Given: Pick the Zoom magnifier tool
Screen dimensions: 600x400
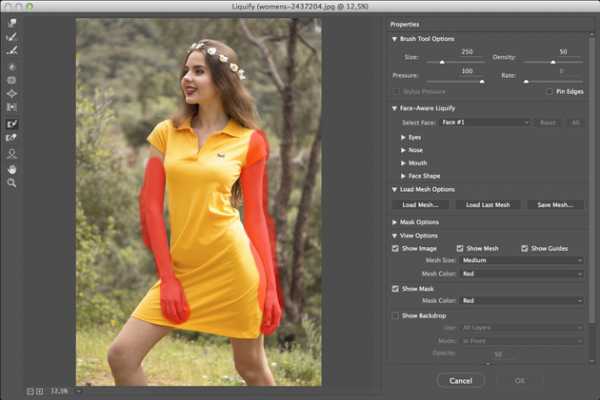Looking at the screenshot, I should (12, 183).
